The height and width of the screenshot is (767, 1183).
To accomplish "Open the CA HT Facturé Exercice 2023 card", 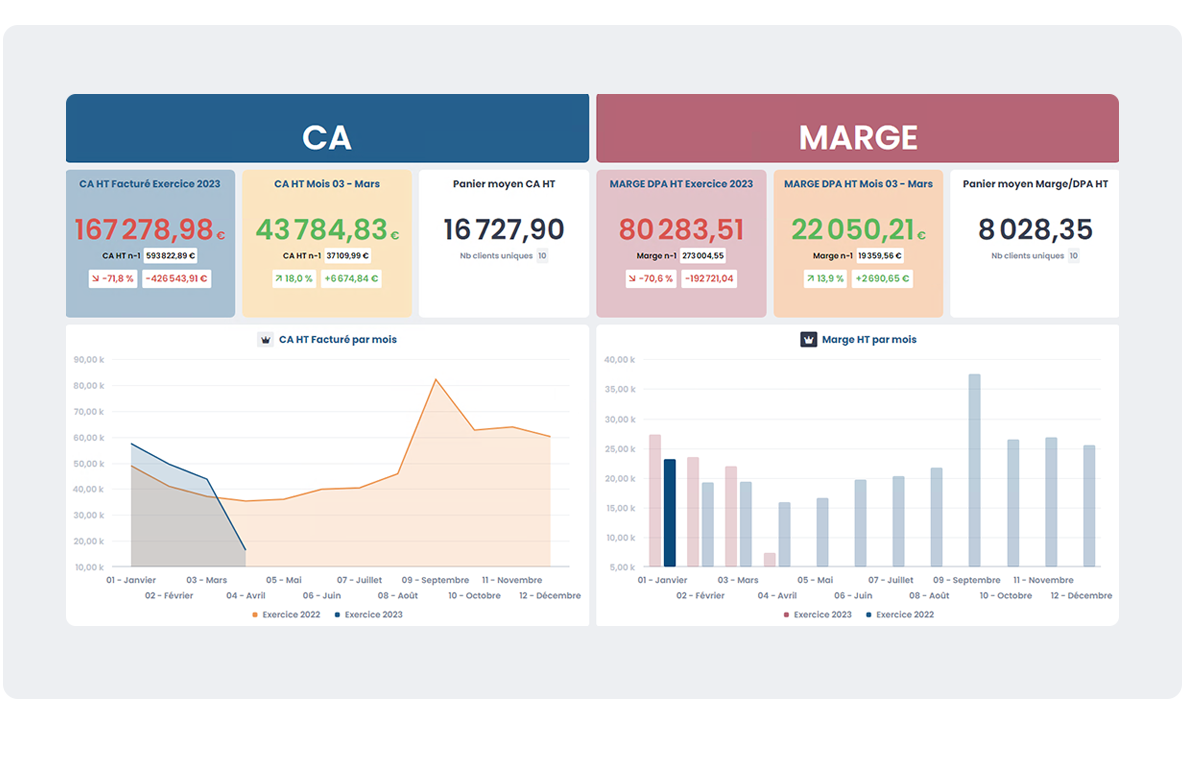I will 150,243.
